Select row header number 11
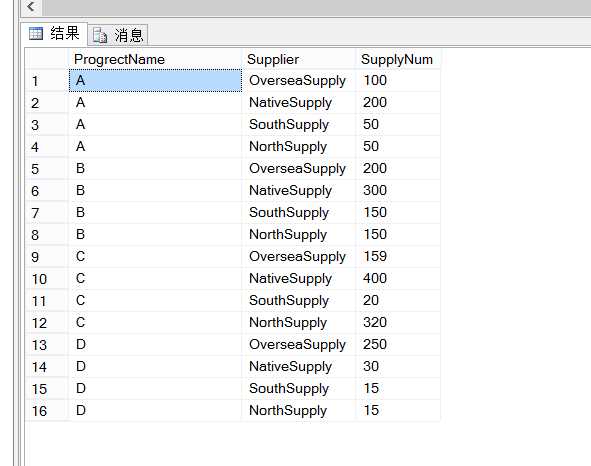This screenshot has width=591, height=466. [47, 300]
